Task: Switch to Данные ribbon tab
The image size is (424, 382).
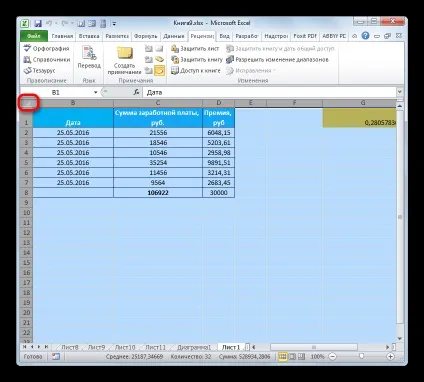Action: coord(174,36)
